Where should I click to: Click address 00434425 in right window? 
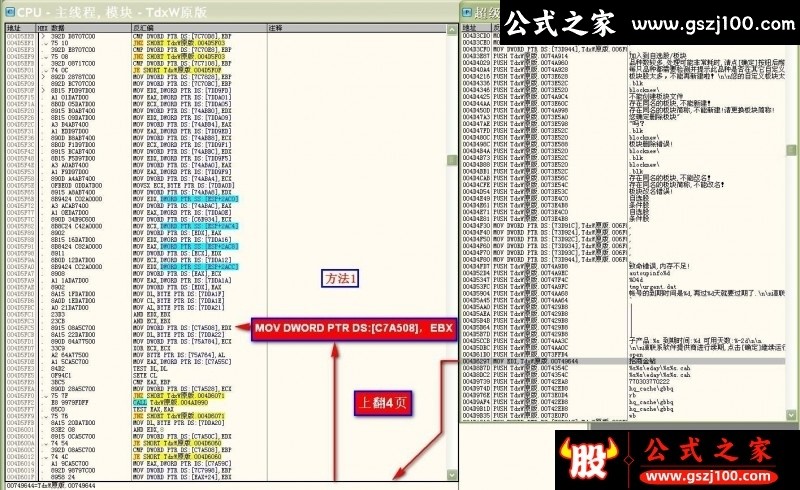pos(476,96)
